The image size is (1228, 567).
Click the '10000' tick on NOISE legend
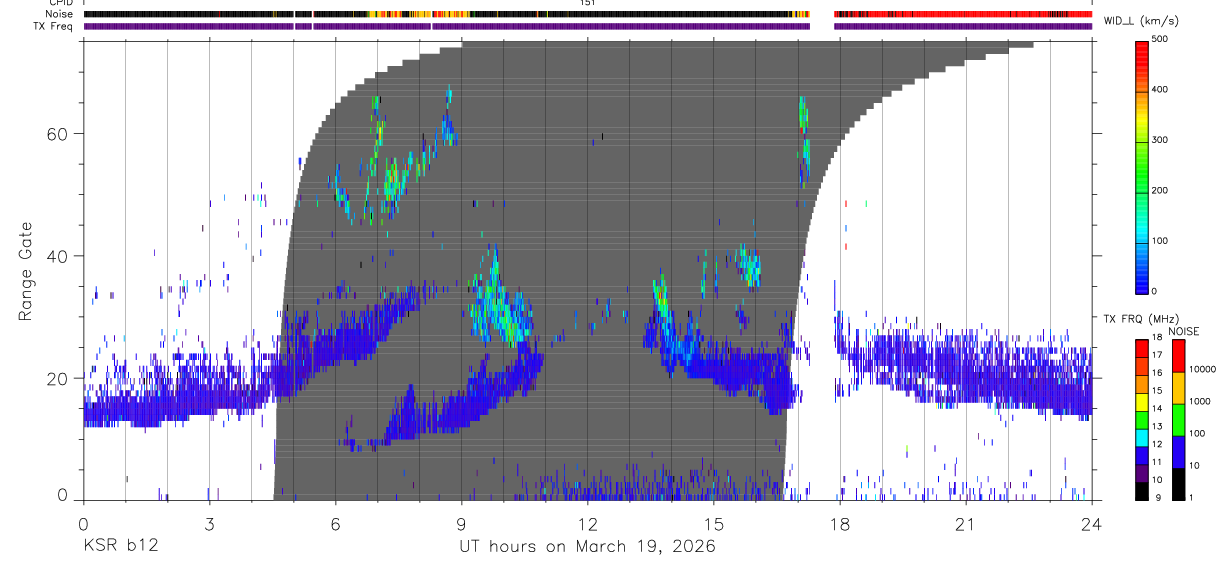pos(1204,370)
